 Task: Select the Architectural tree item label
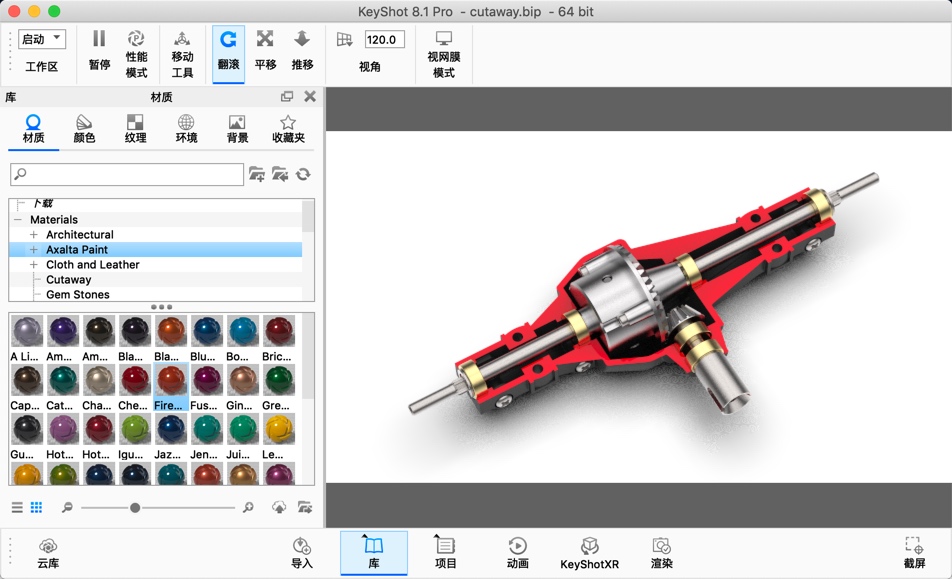tap(80, 234)
